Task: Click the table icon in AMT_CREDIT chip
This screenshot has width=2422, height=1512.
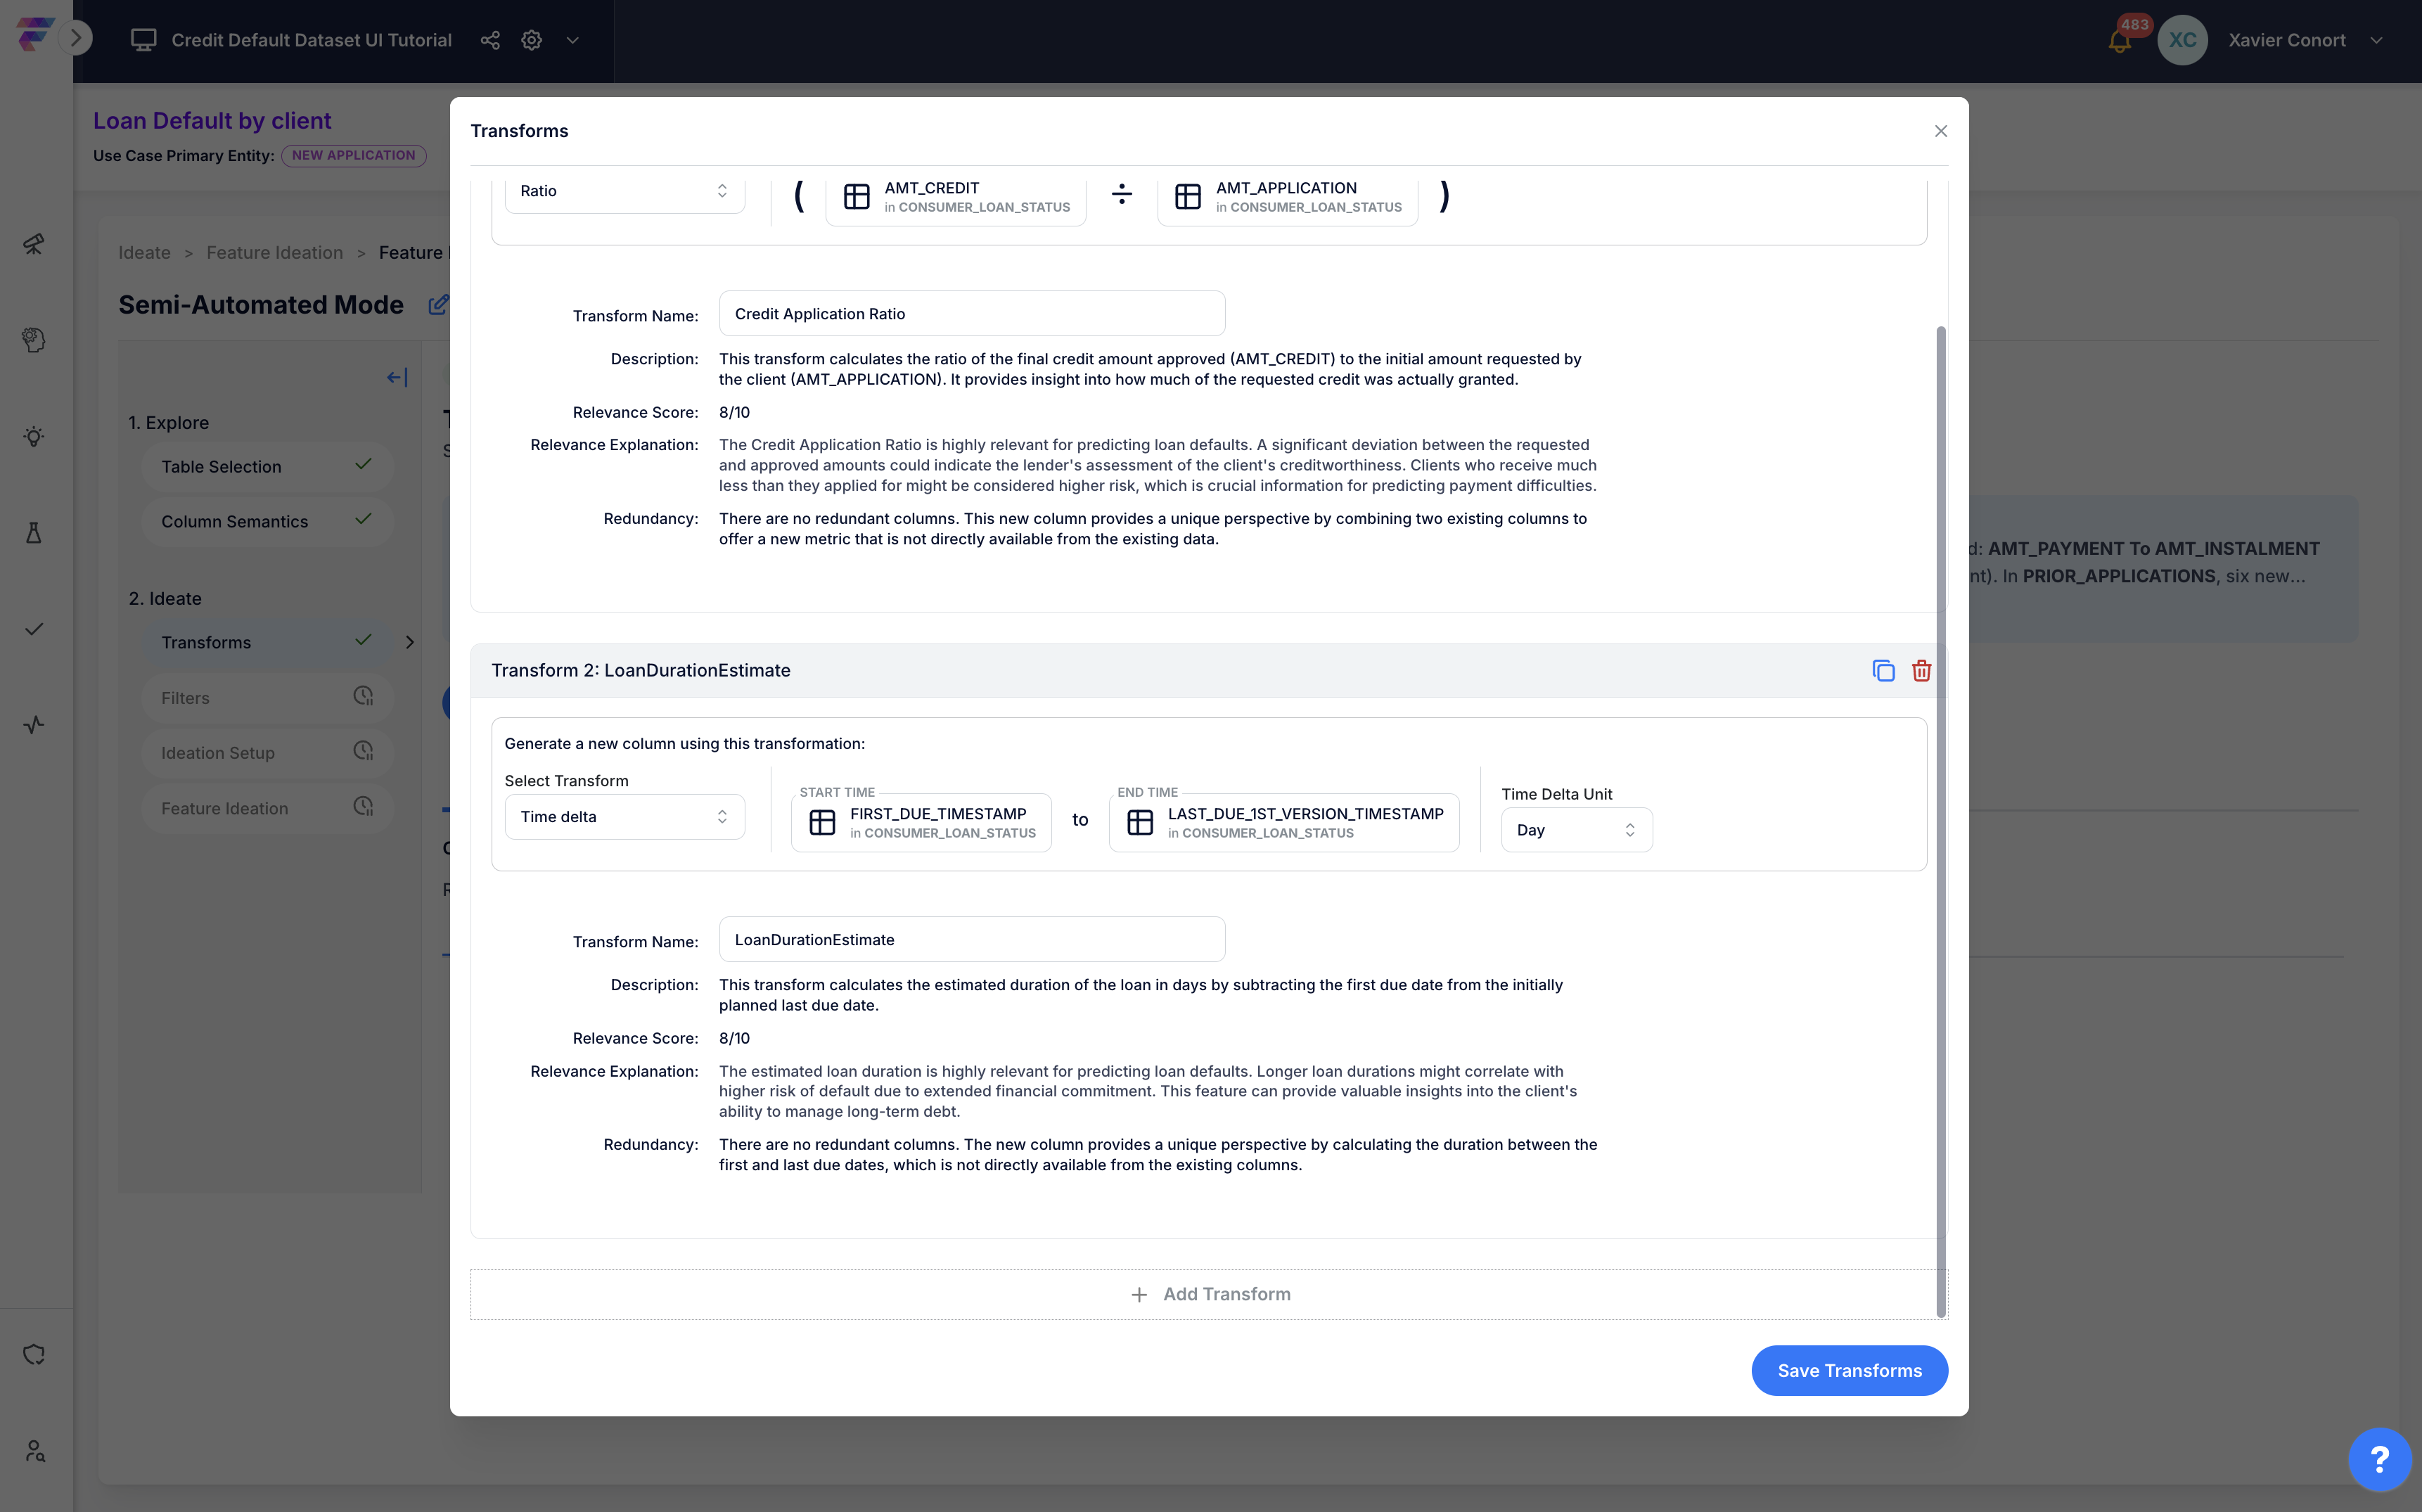Action: click(x=857, y=197)
